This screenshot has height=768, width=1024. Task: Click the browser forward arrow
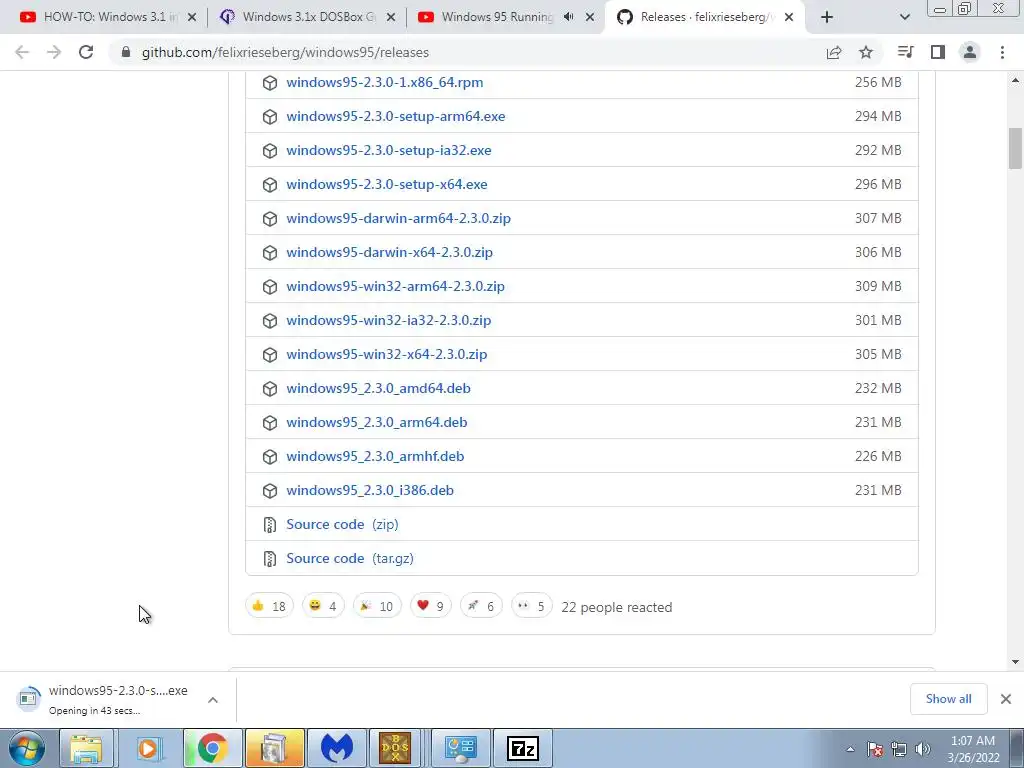[54, 52]
